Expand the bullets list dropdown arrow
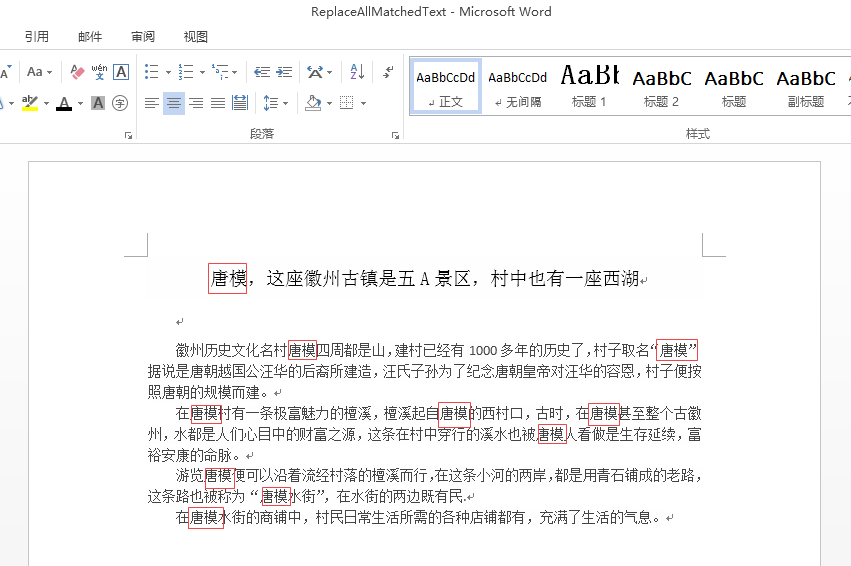The width and height of the screenshot is (851, 566). pyautogui.click(x=167, y=72)
